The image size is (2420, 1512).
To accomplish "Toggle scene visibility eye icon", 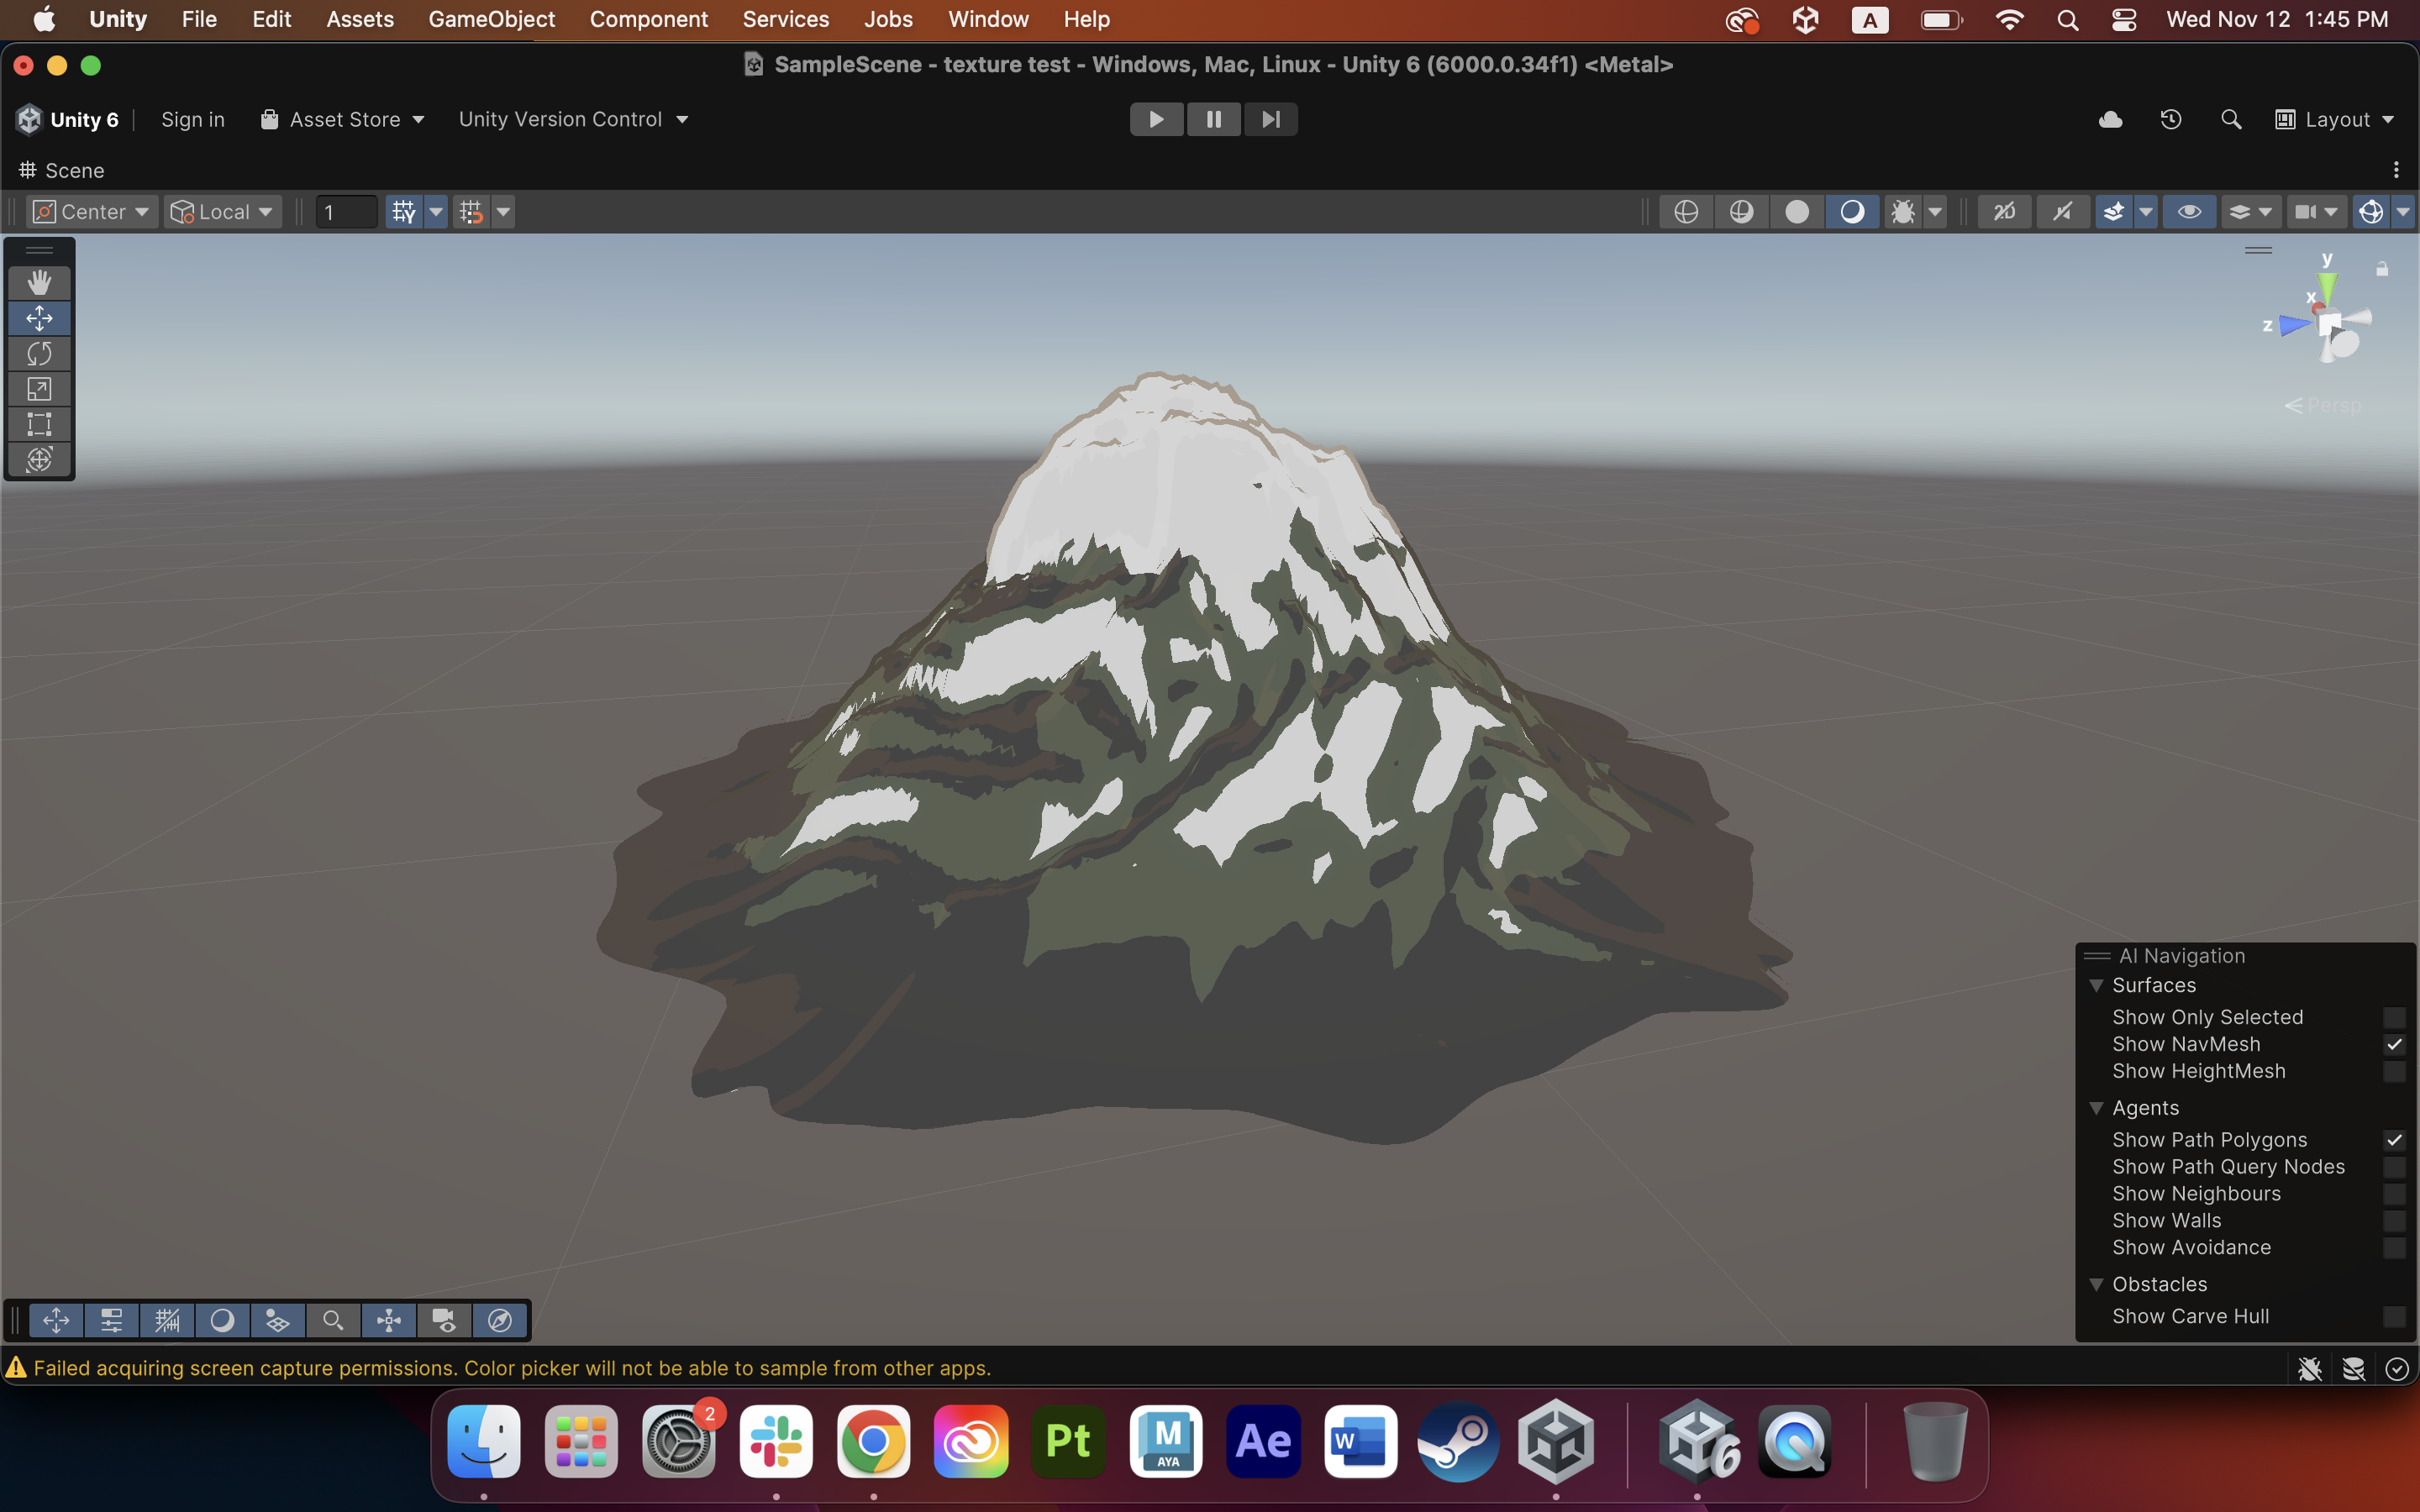I will click(x=2188, y=212).
